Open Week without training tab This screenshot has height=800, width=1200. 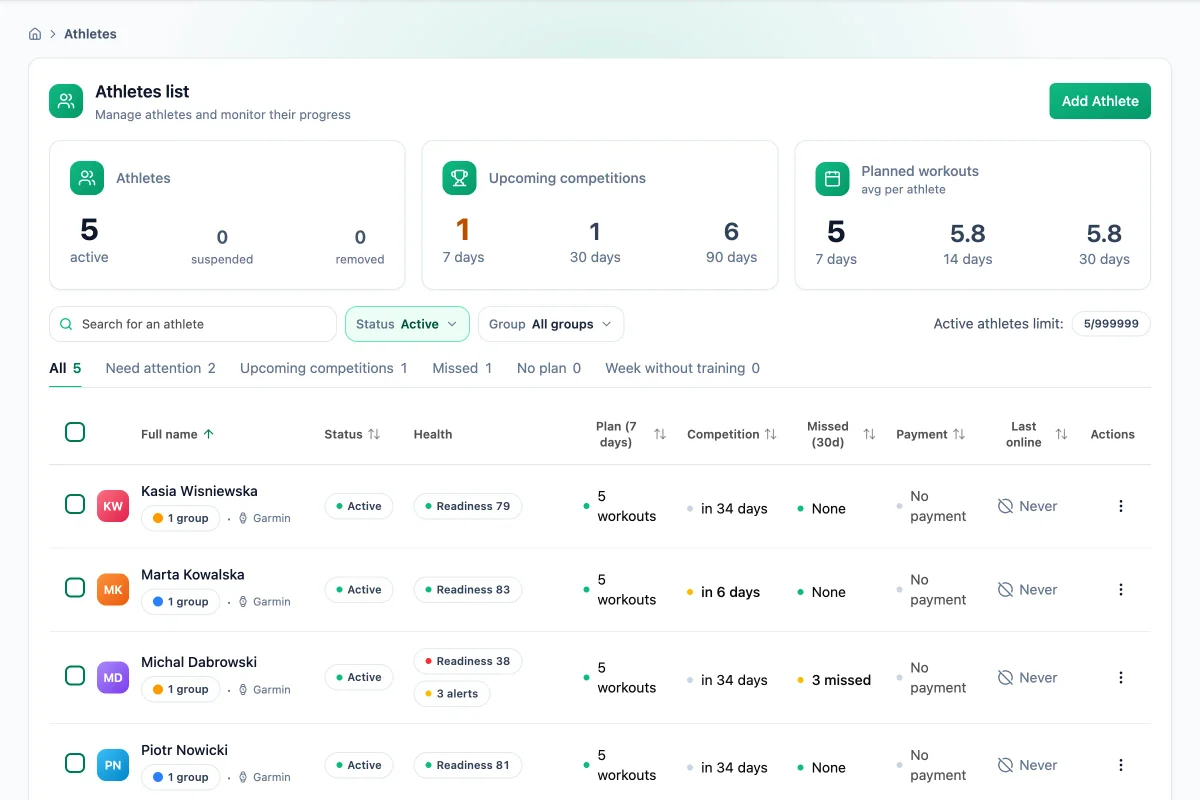(x=682, y=368)
